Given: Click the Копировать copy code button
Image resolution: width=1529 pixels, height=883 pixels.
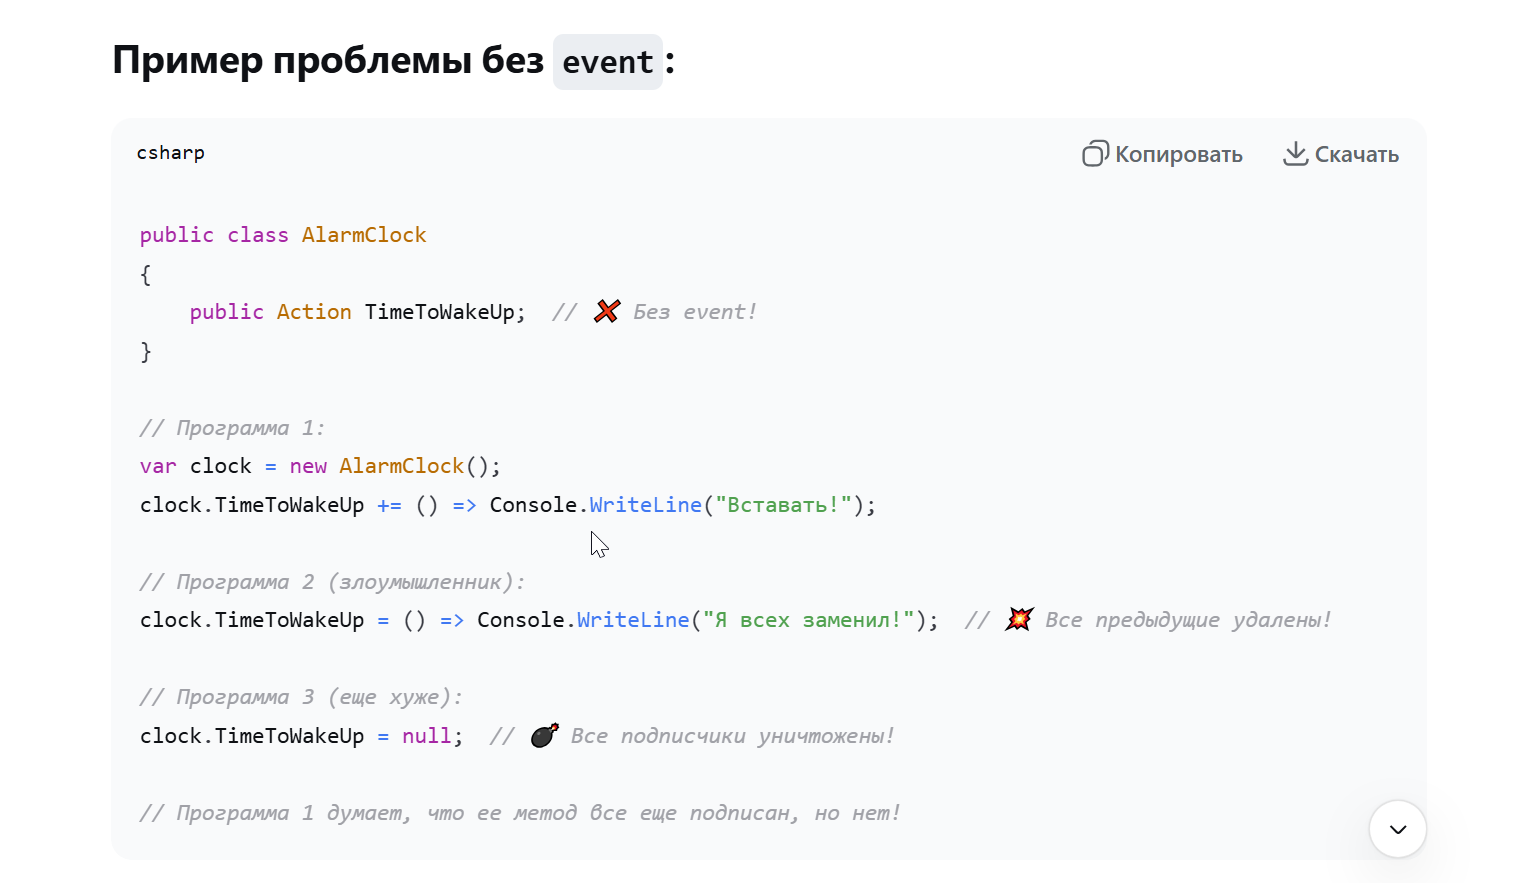Looking at the screenshot, I should 1163,154.
